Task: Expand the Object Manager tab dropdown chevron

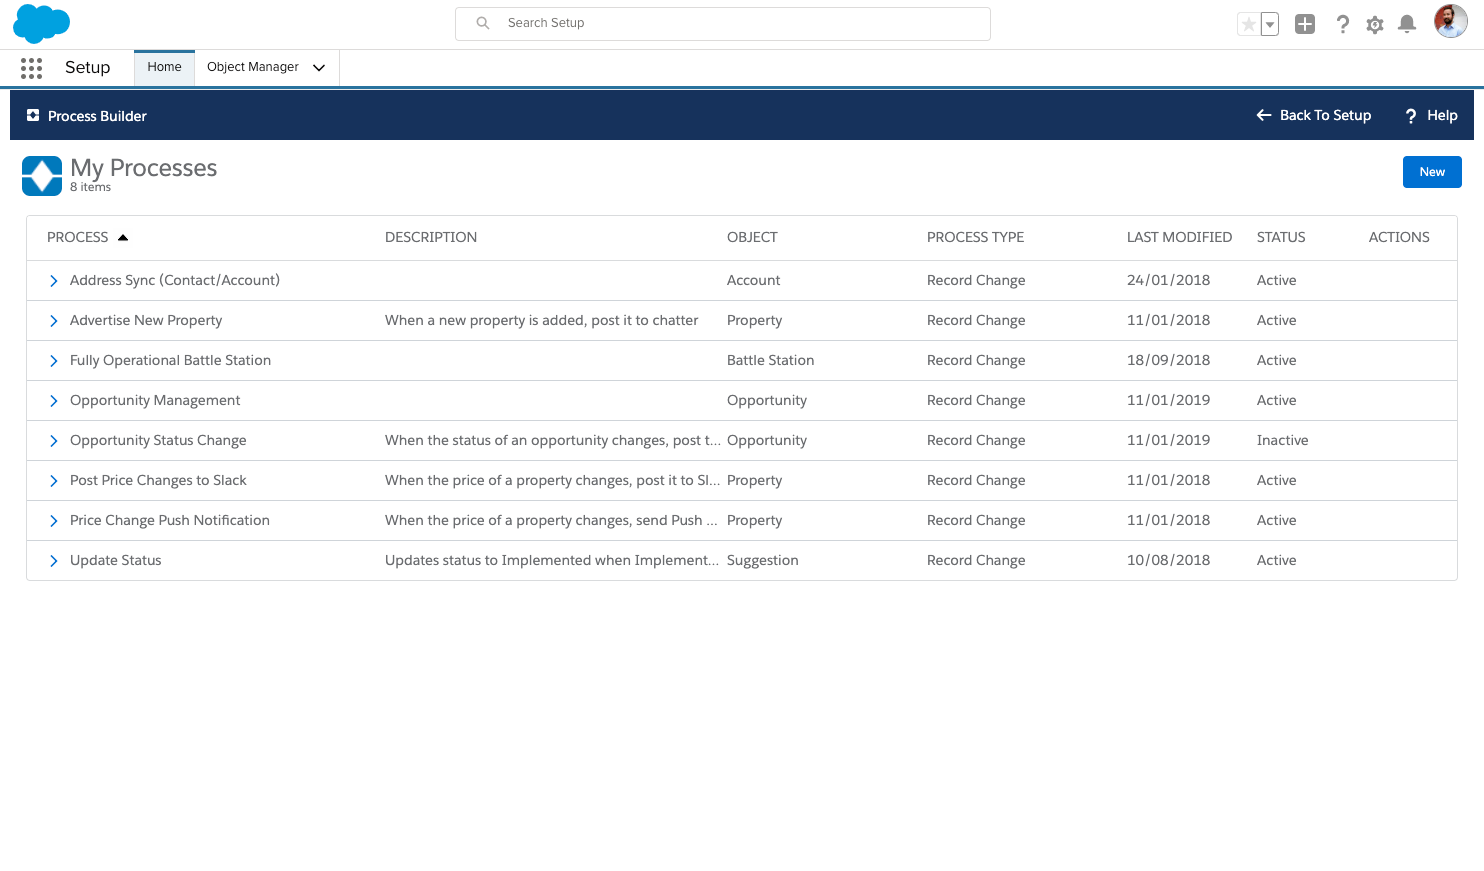Action: pos(319,68)
